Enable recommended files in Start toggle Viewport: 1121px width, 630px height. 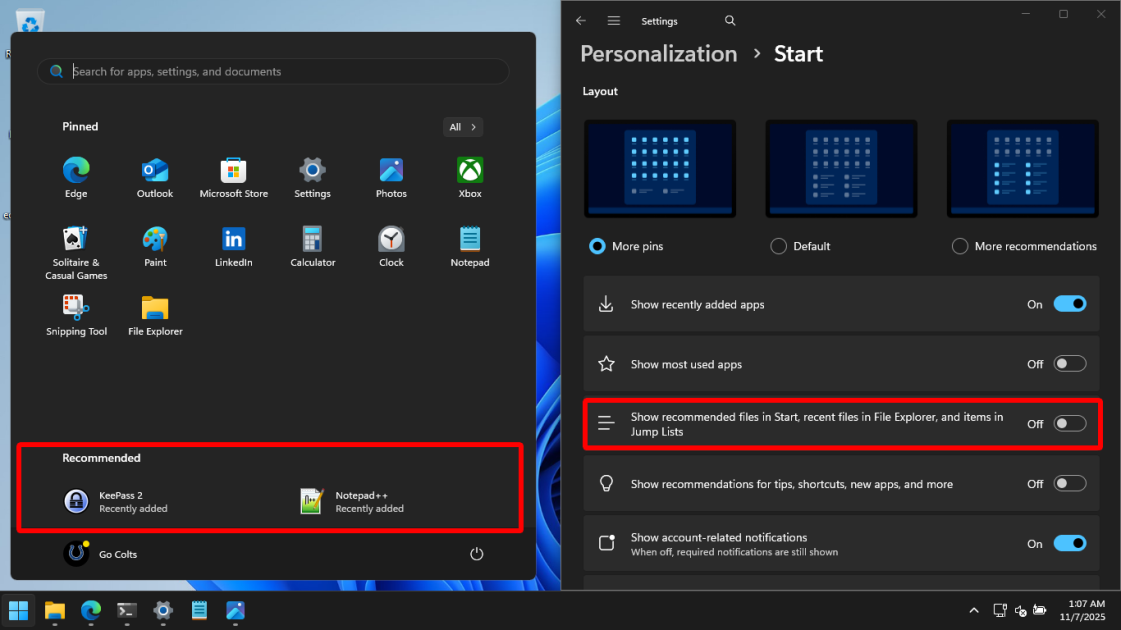pos(1070,423)
